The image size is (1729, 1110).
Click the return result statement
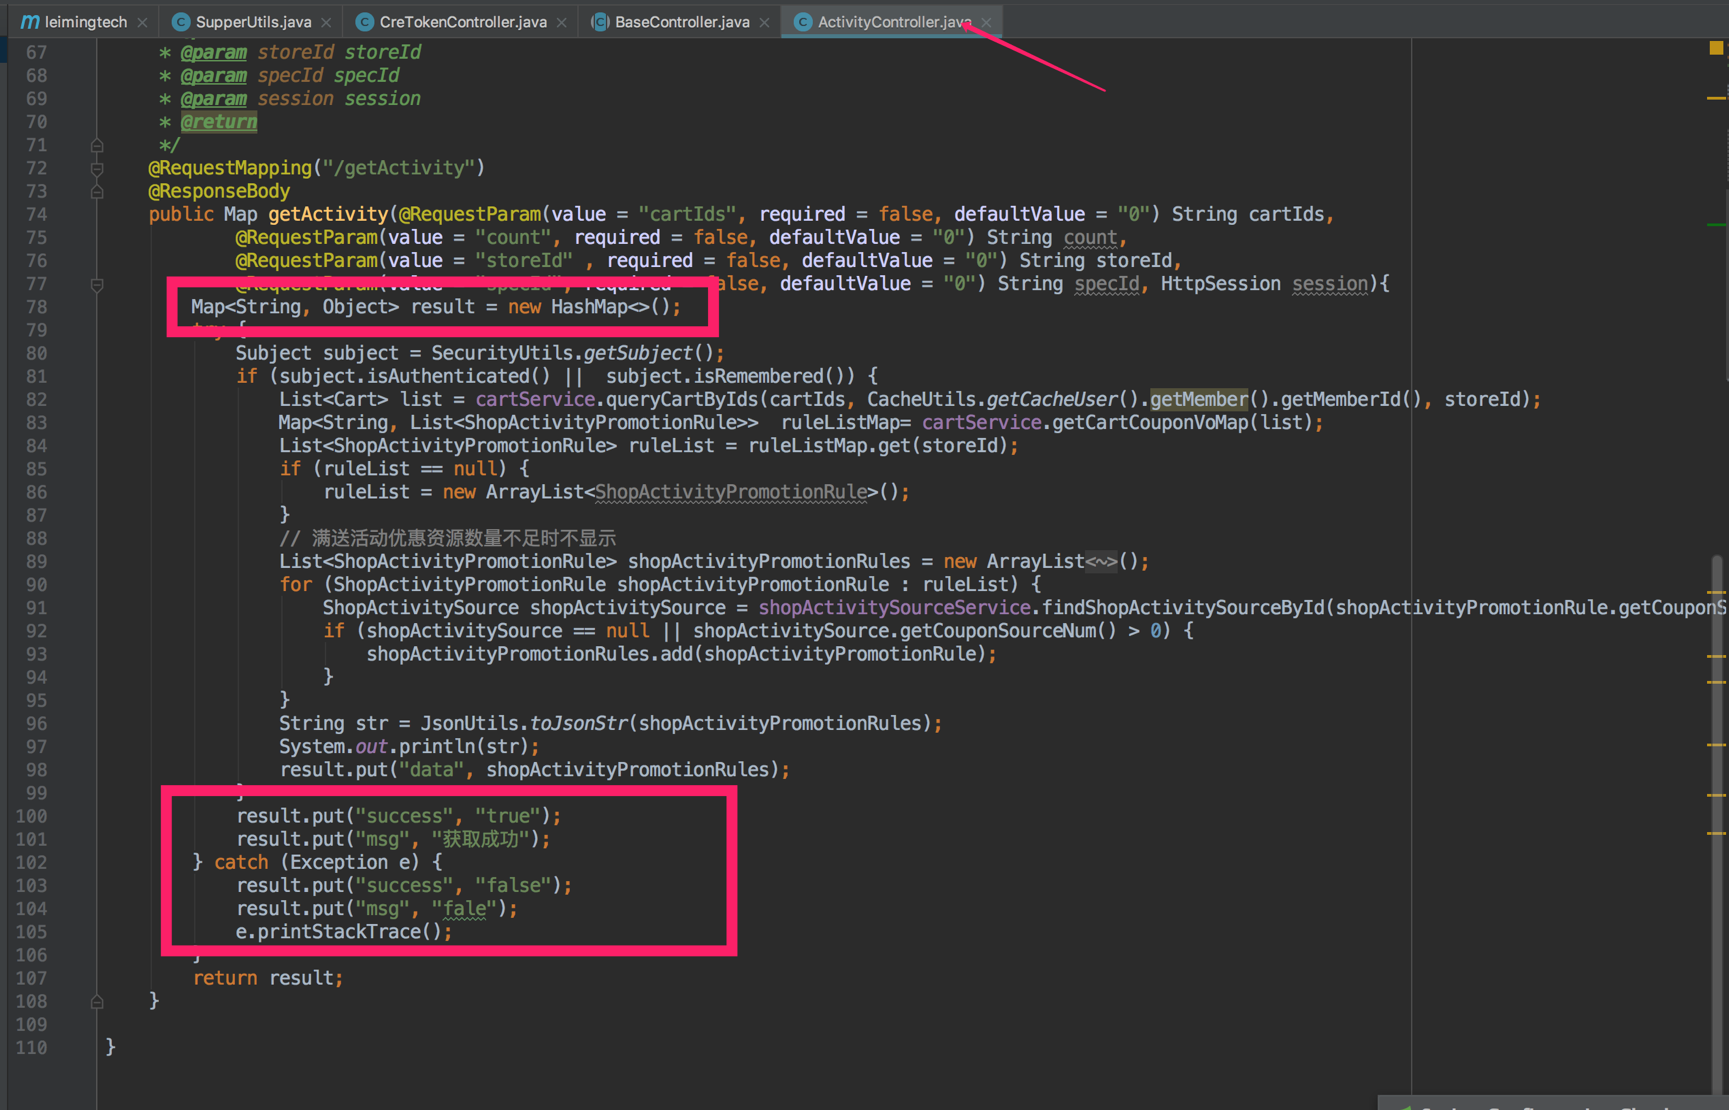[x=267, y=977]
